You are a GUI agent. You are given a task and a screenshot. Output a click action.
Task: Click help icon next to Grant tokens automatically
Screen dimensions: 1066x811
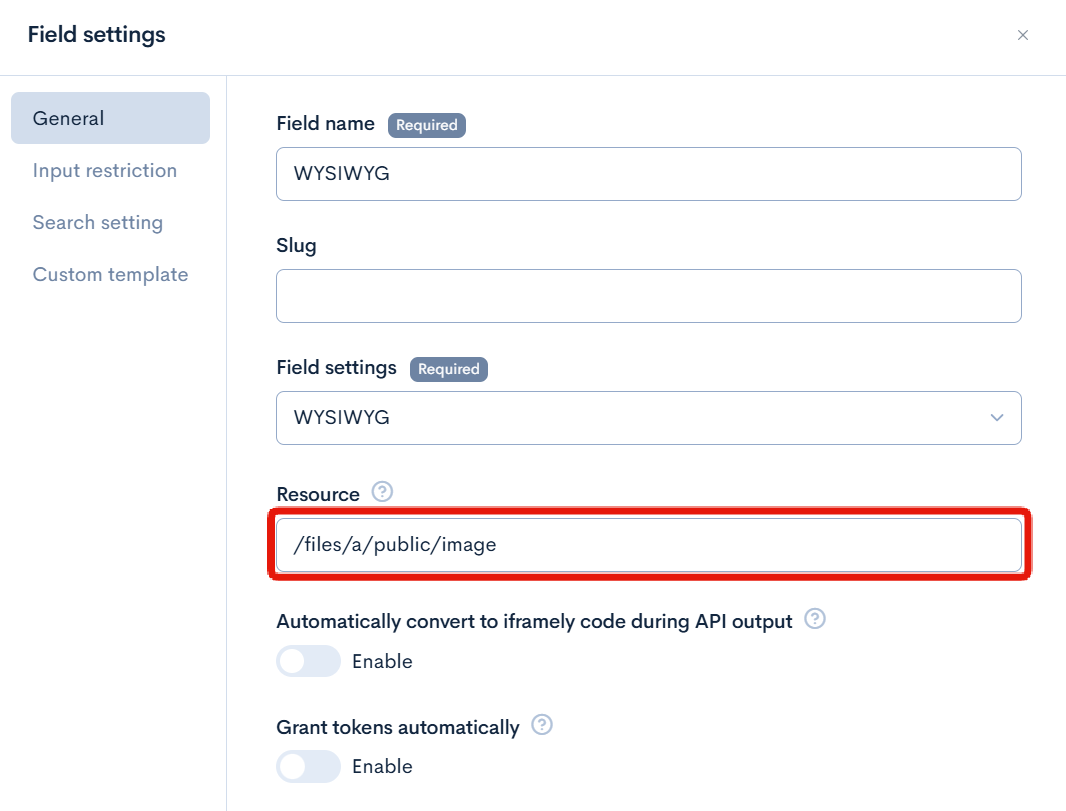tap(542, 725)
